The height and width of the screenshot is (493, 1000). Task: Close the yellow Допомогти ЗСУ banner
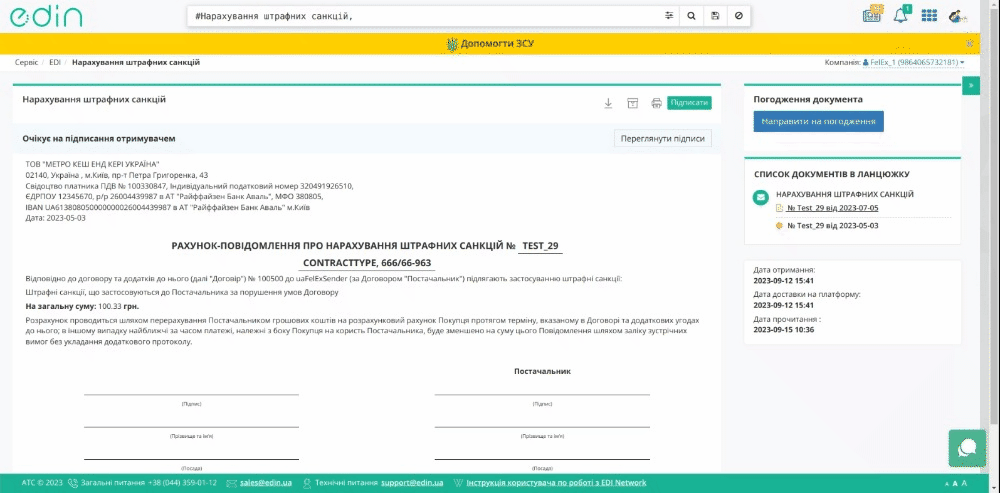point(970,43)
